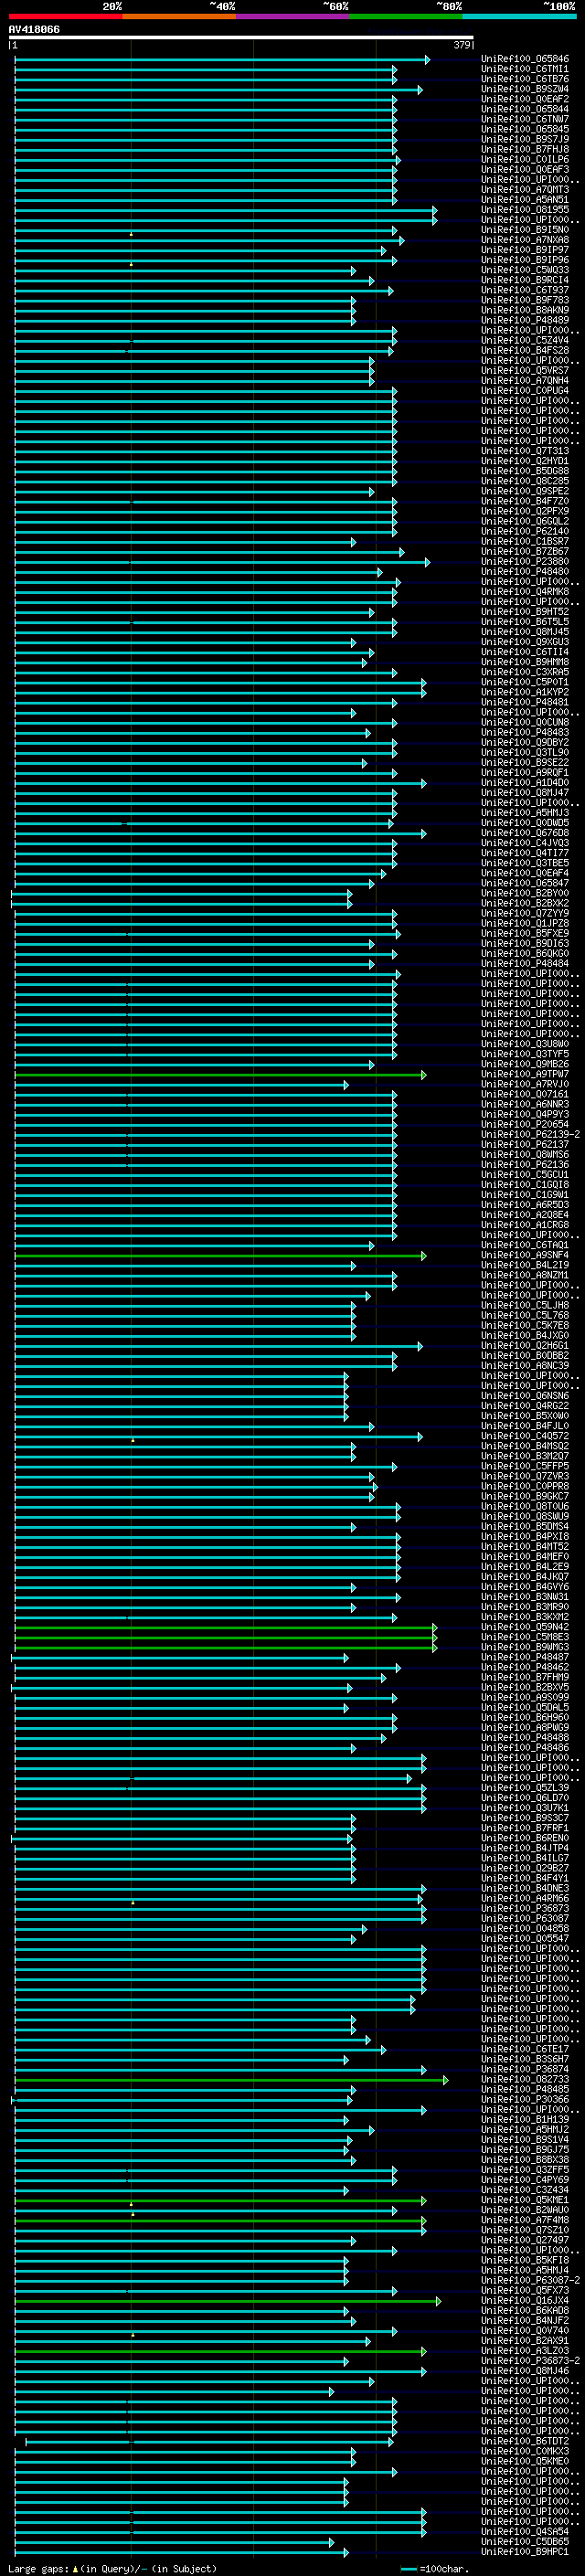Image resolution: width=585 pixels, height=2576 pixels.
Task: Select UniRef100_Q7T313 label
Action: pyautogui.click(x=525, y=451)
